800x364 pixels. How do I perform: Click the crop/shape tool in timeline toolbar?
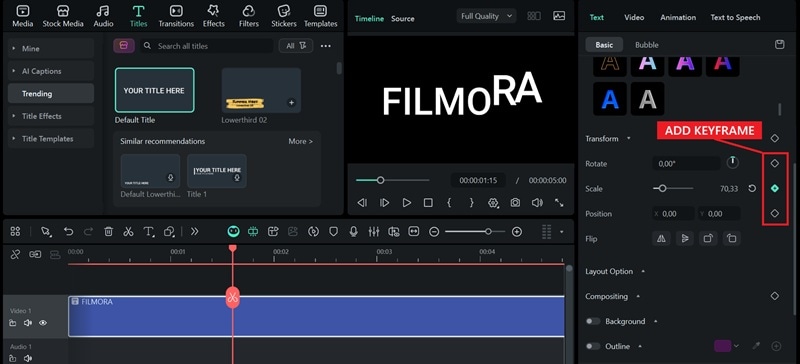pyautogui.click(x=169, y=232)
